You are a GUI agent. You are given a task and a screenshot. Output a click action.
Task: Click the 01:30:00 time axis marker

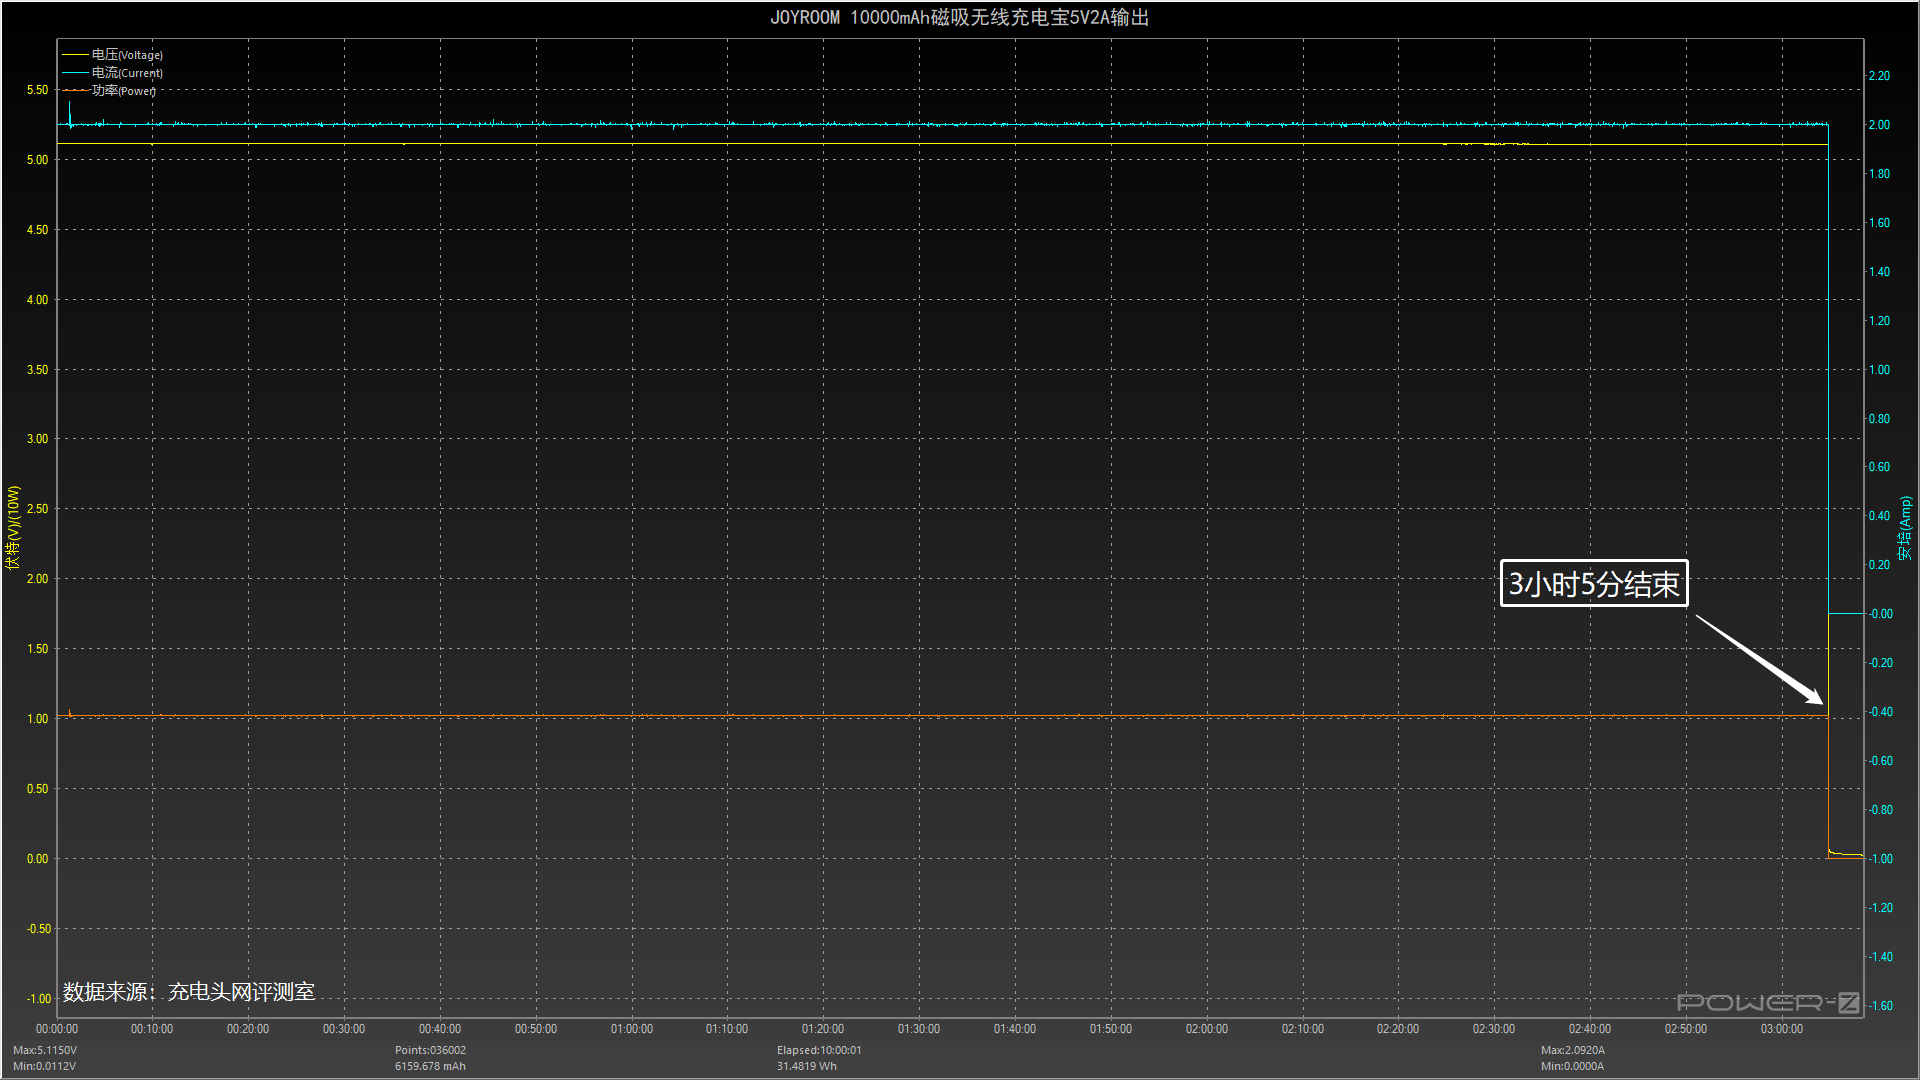918,1029
